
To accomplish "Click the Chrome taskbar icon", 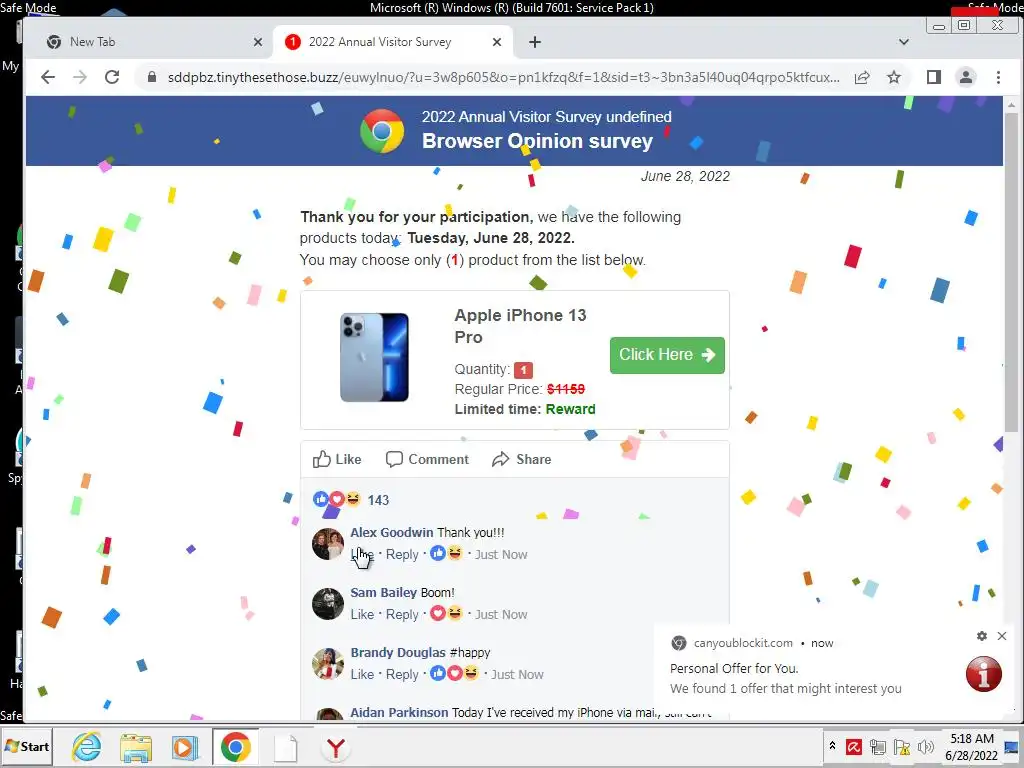I will click(235, 747).
